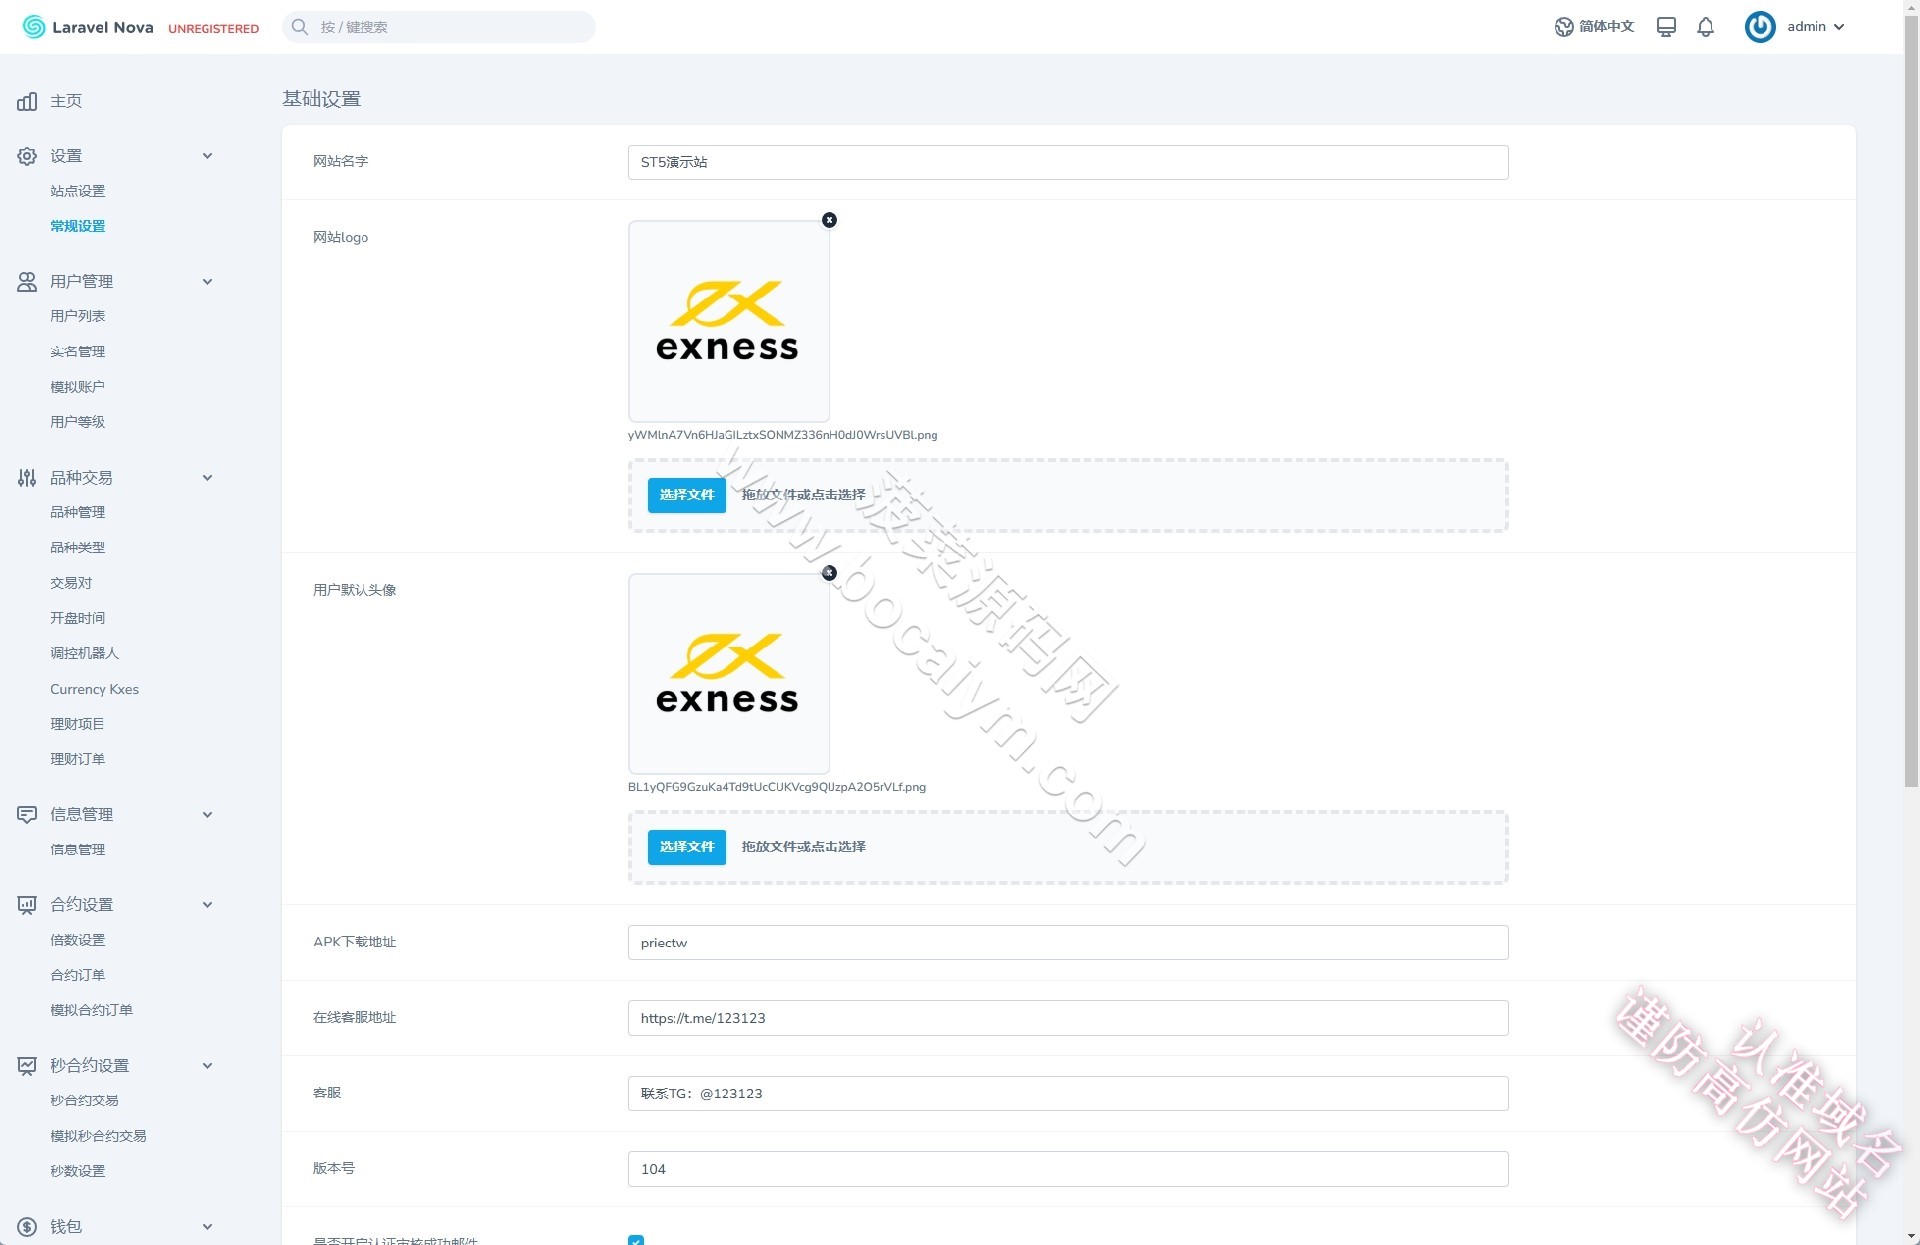Open the notifications bell

tap(1706, 27)
